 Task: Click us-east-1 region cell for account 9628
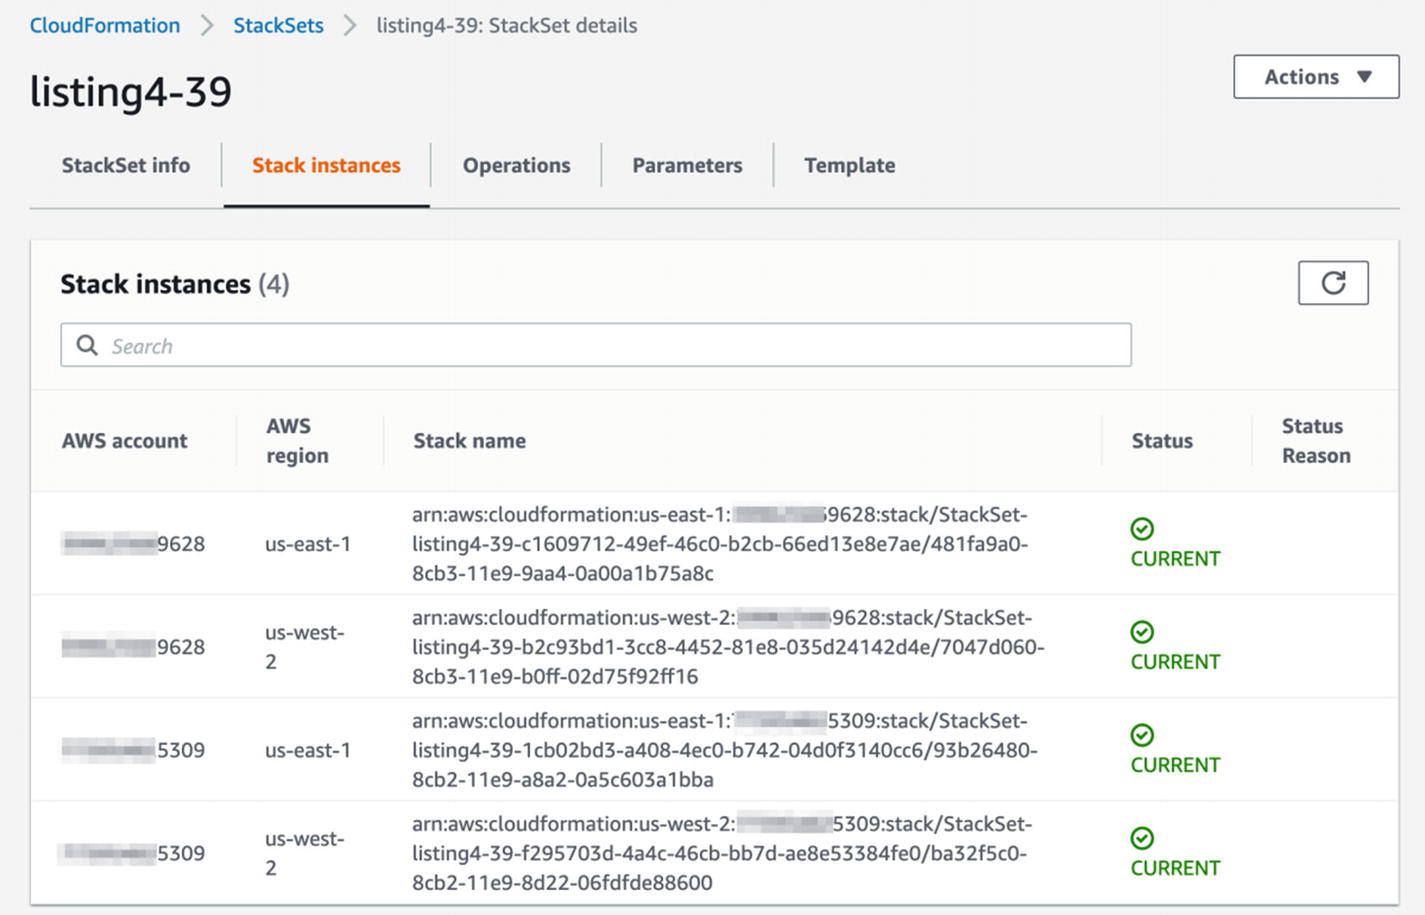click(308, 544)
